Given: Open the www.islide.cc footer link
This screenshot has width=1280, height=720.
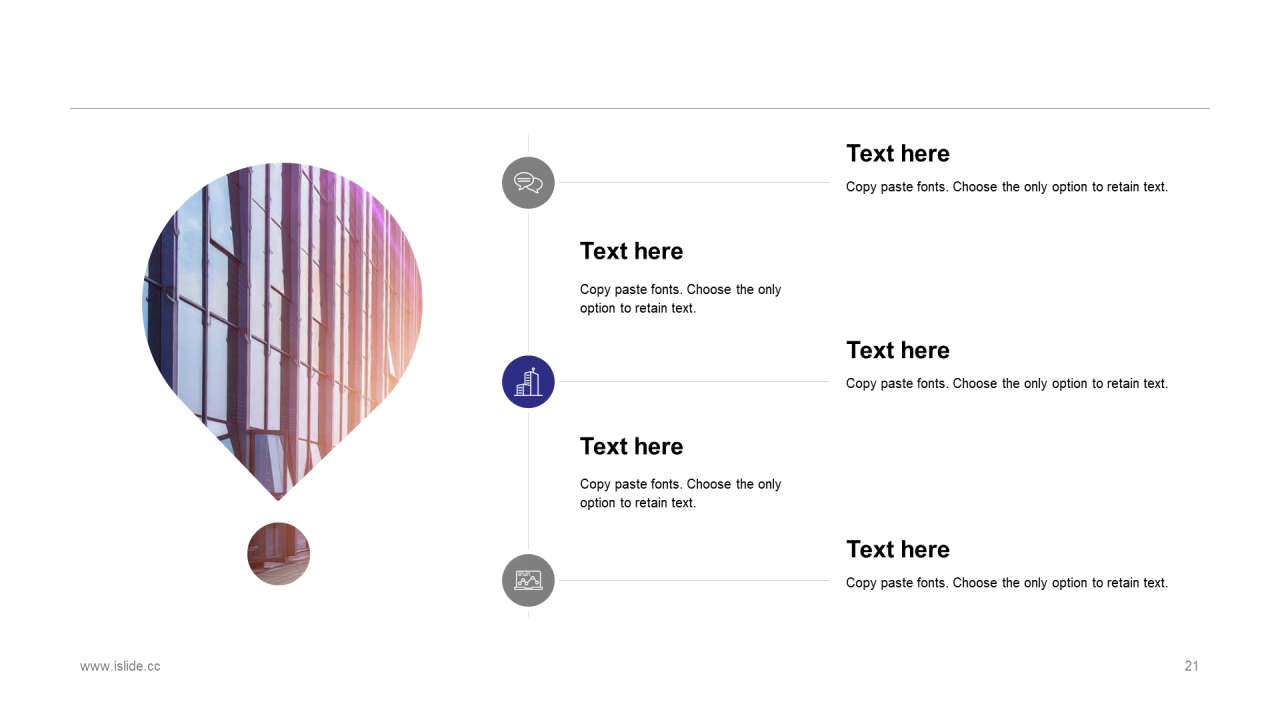Looking at the screenshot, I should [120, 666].
